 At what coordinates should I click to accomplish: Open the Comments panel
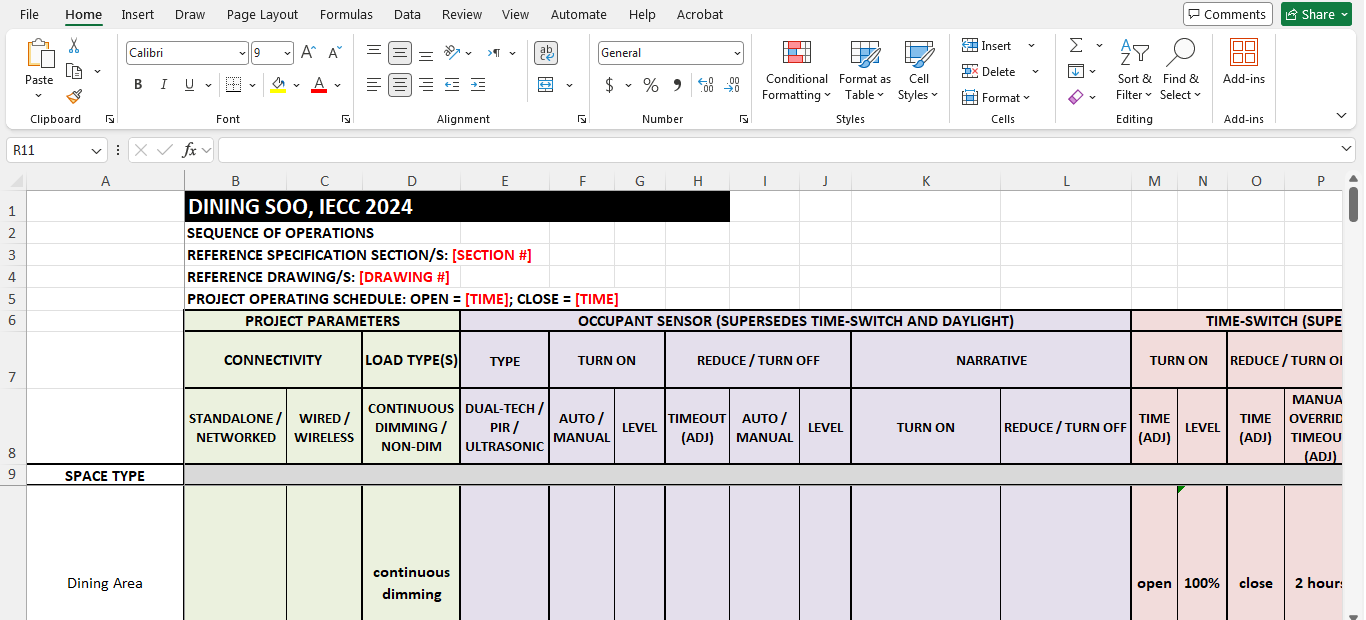point(1227,14)
